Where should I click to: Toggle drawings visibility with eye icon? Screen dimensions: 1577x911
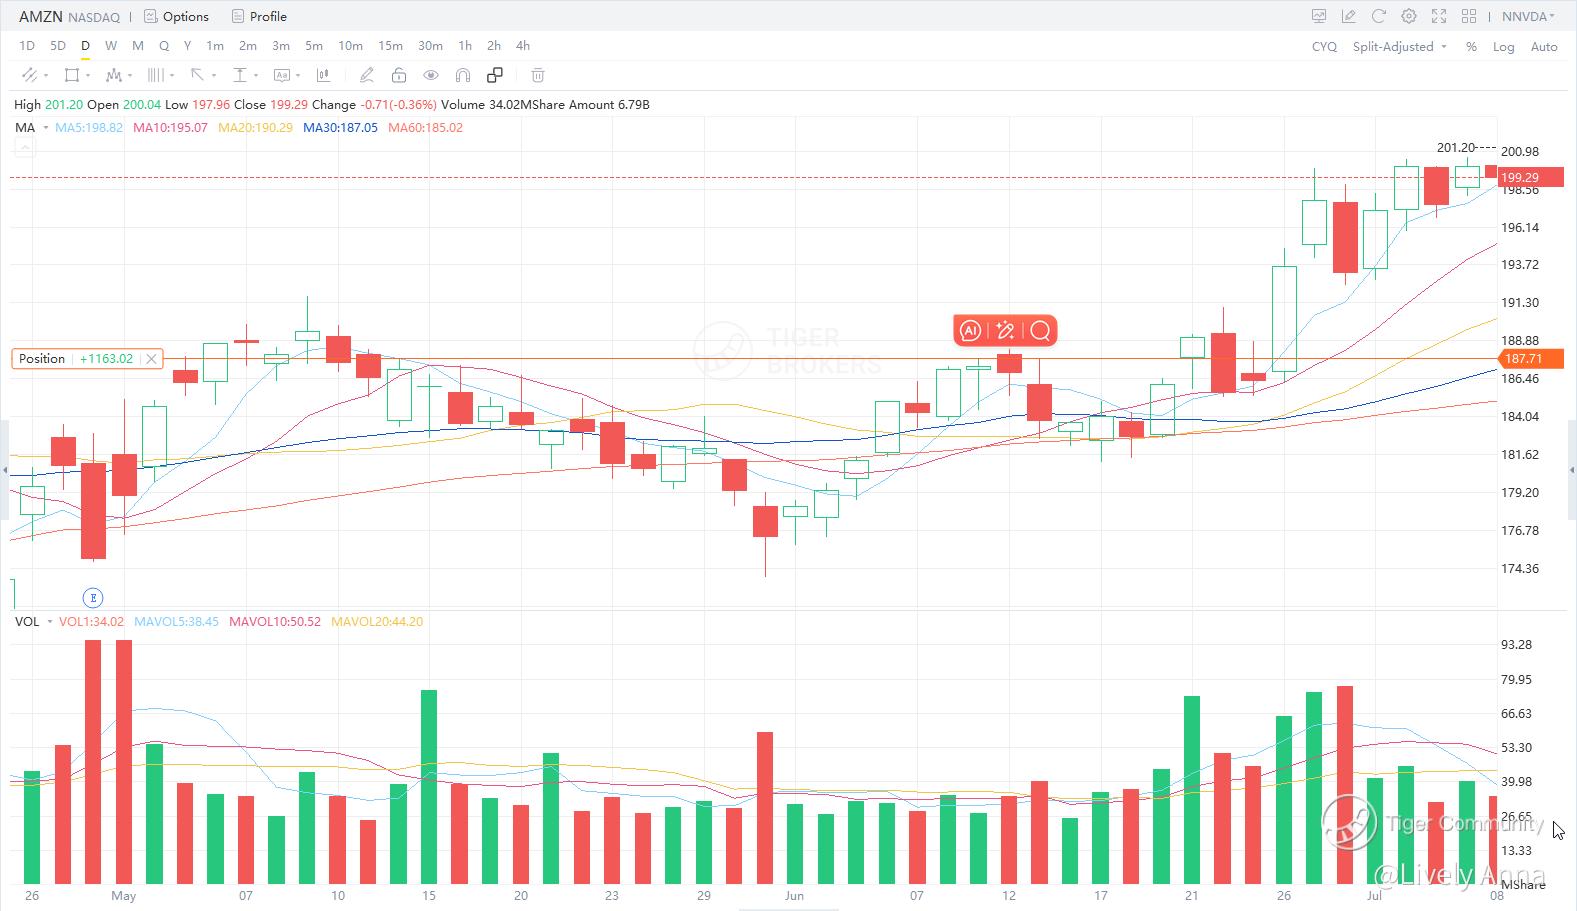(x=431, y=75)
